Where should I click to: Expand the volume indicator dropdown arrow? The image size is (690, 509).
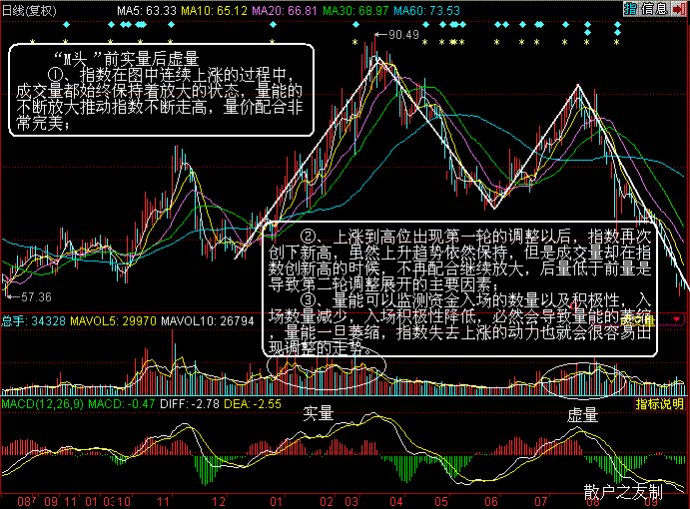point(677,319)
